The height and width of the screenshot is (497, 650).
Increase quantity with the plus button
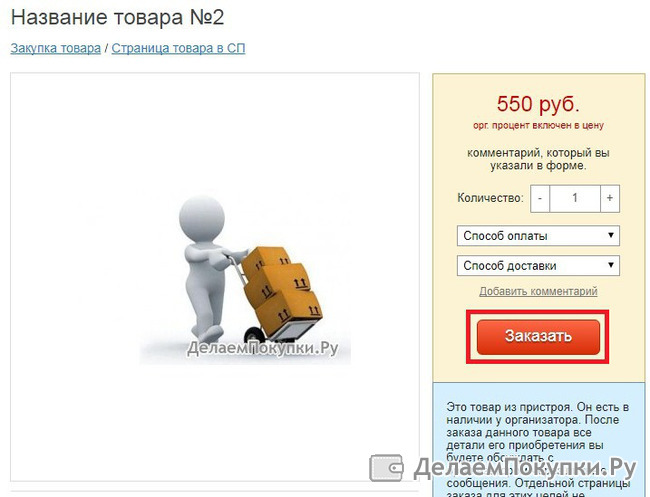pyautogui.click(x=609, y=199)
